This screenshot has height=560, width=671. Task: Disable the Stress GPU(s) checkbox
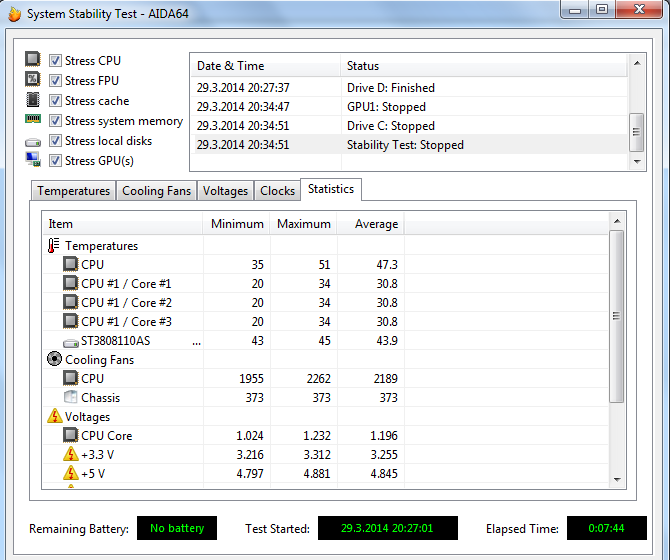point(55,161)
